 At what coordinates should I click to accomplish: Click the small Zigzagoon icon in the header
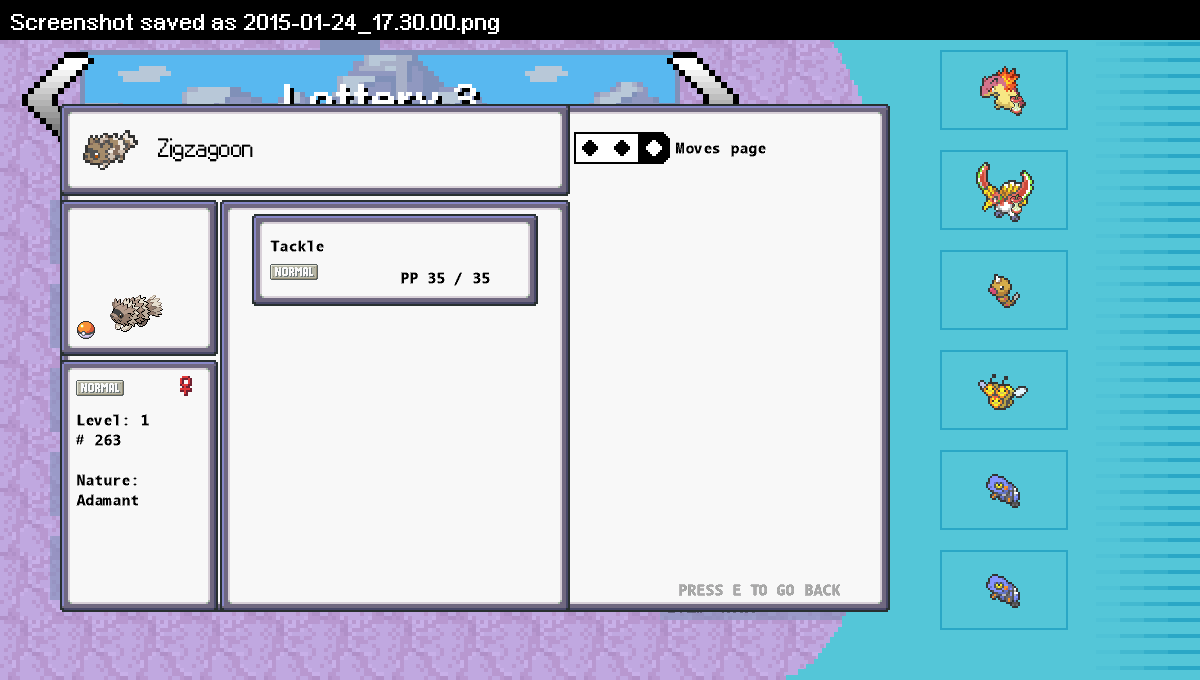click(x=110, y=149)
